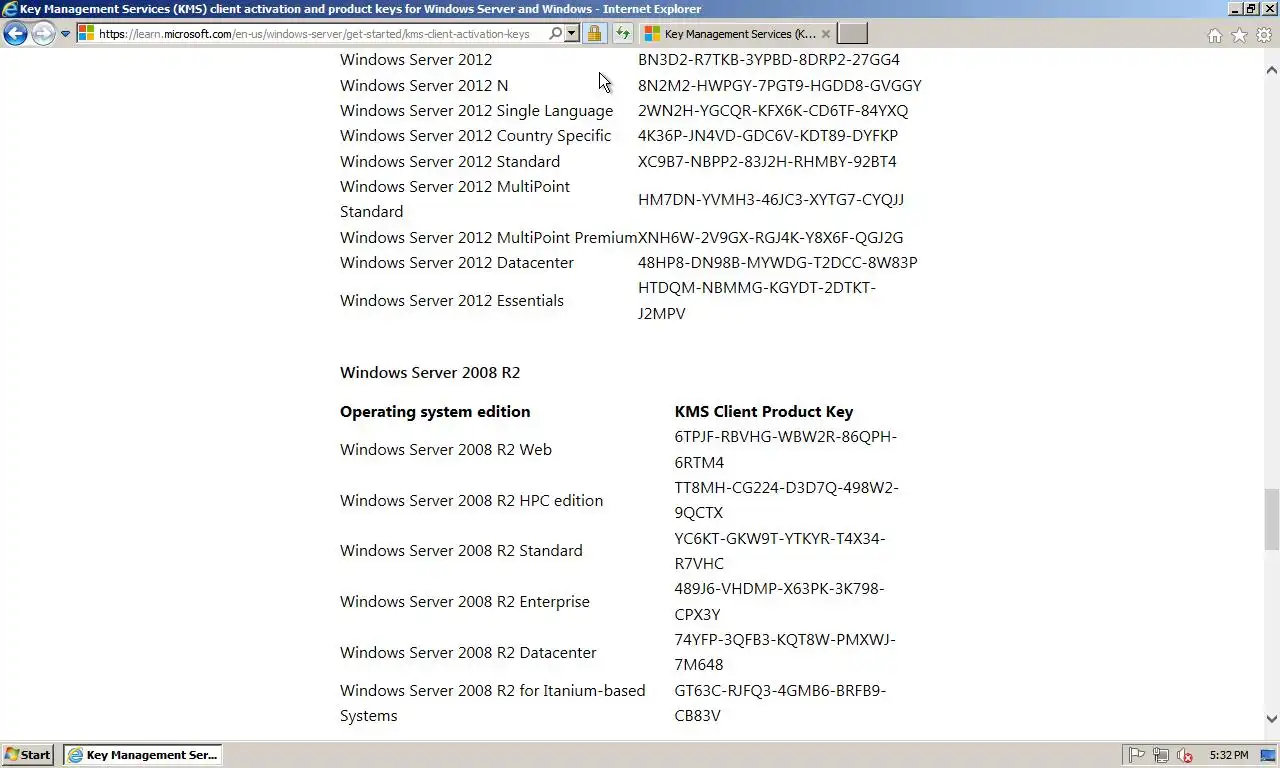Screen dimensions: 1280x768
Task: Click the Windows Server 2008 R2 Web label
Action: click(446, 450)
